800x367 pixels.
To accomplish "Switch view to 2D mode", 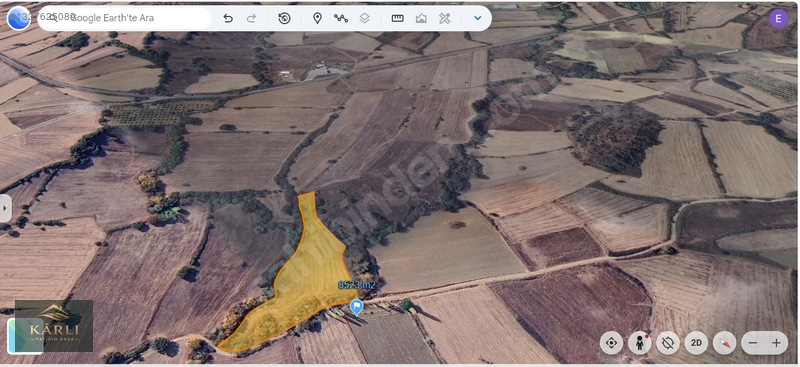I will (696, 343).
